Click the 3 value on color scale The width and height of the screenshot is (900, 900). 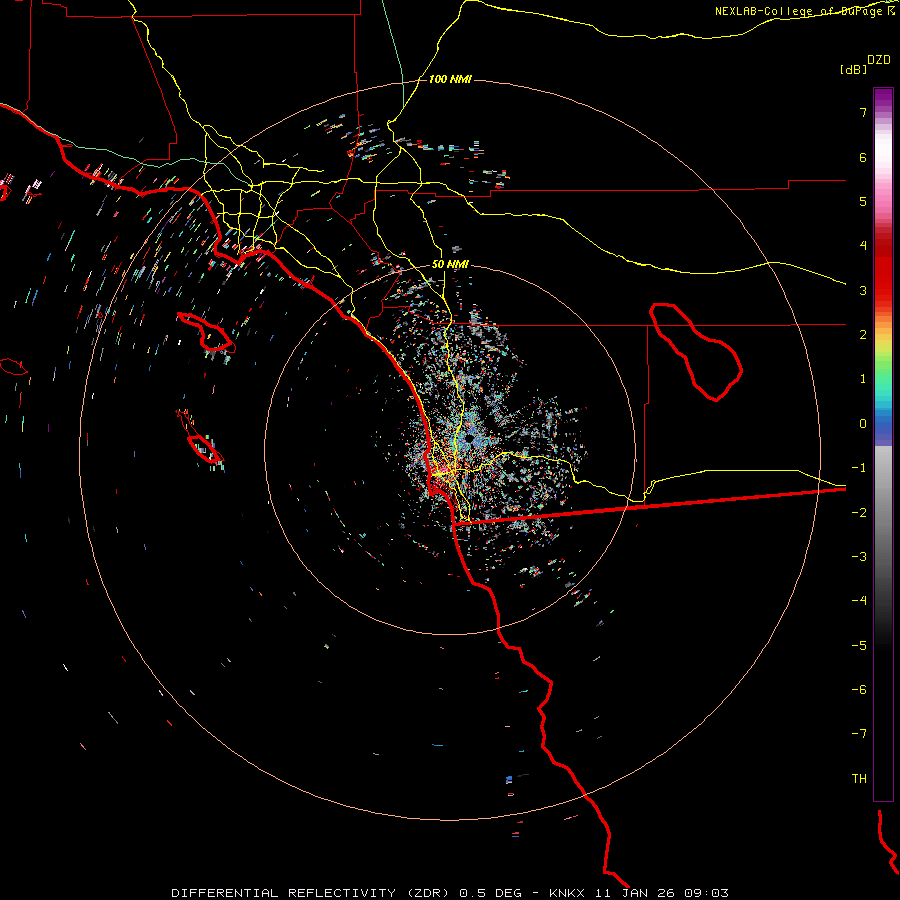pos(863,290)
